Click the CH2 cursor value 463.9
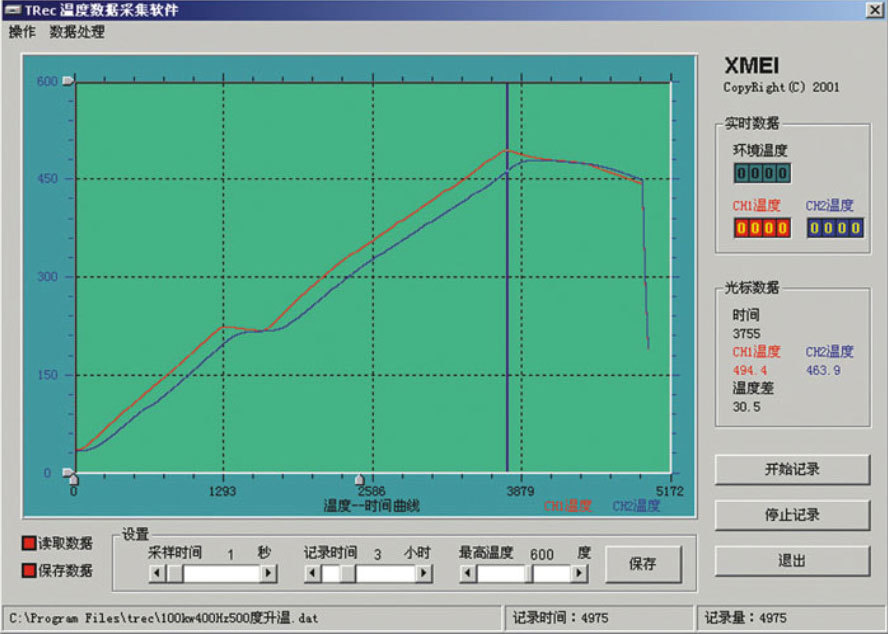Viewport: 888px width, 634px height. coord(823,370)
